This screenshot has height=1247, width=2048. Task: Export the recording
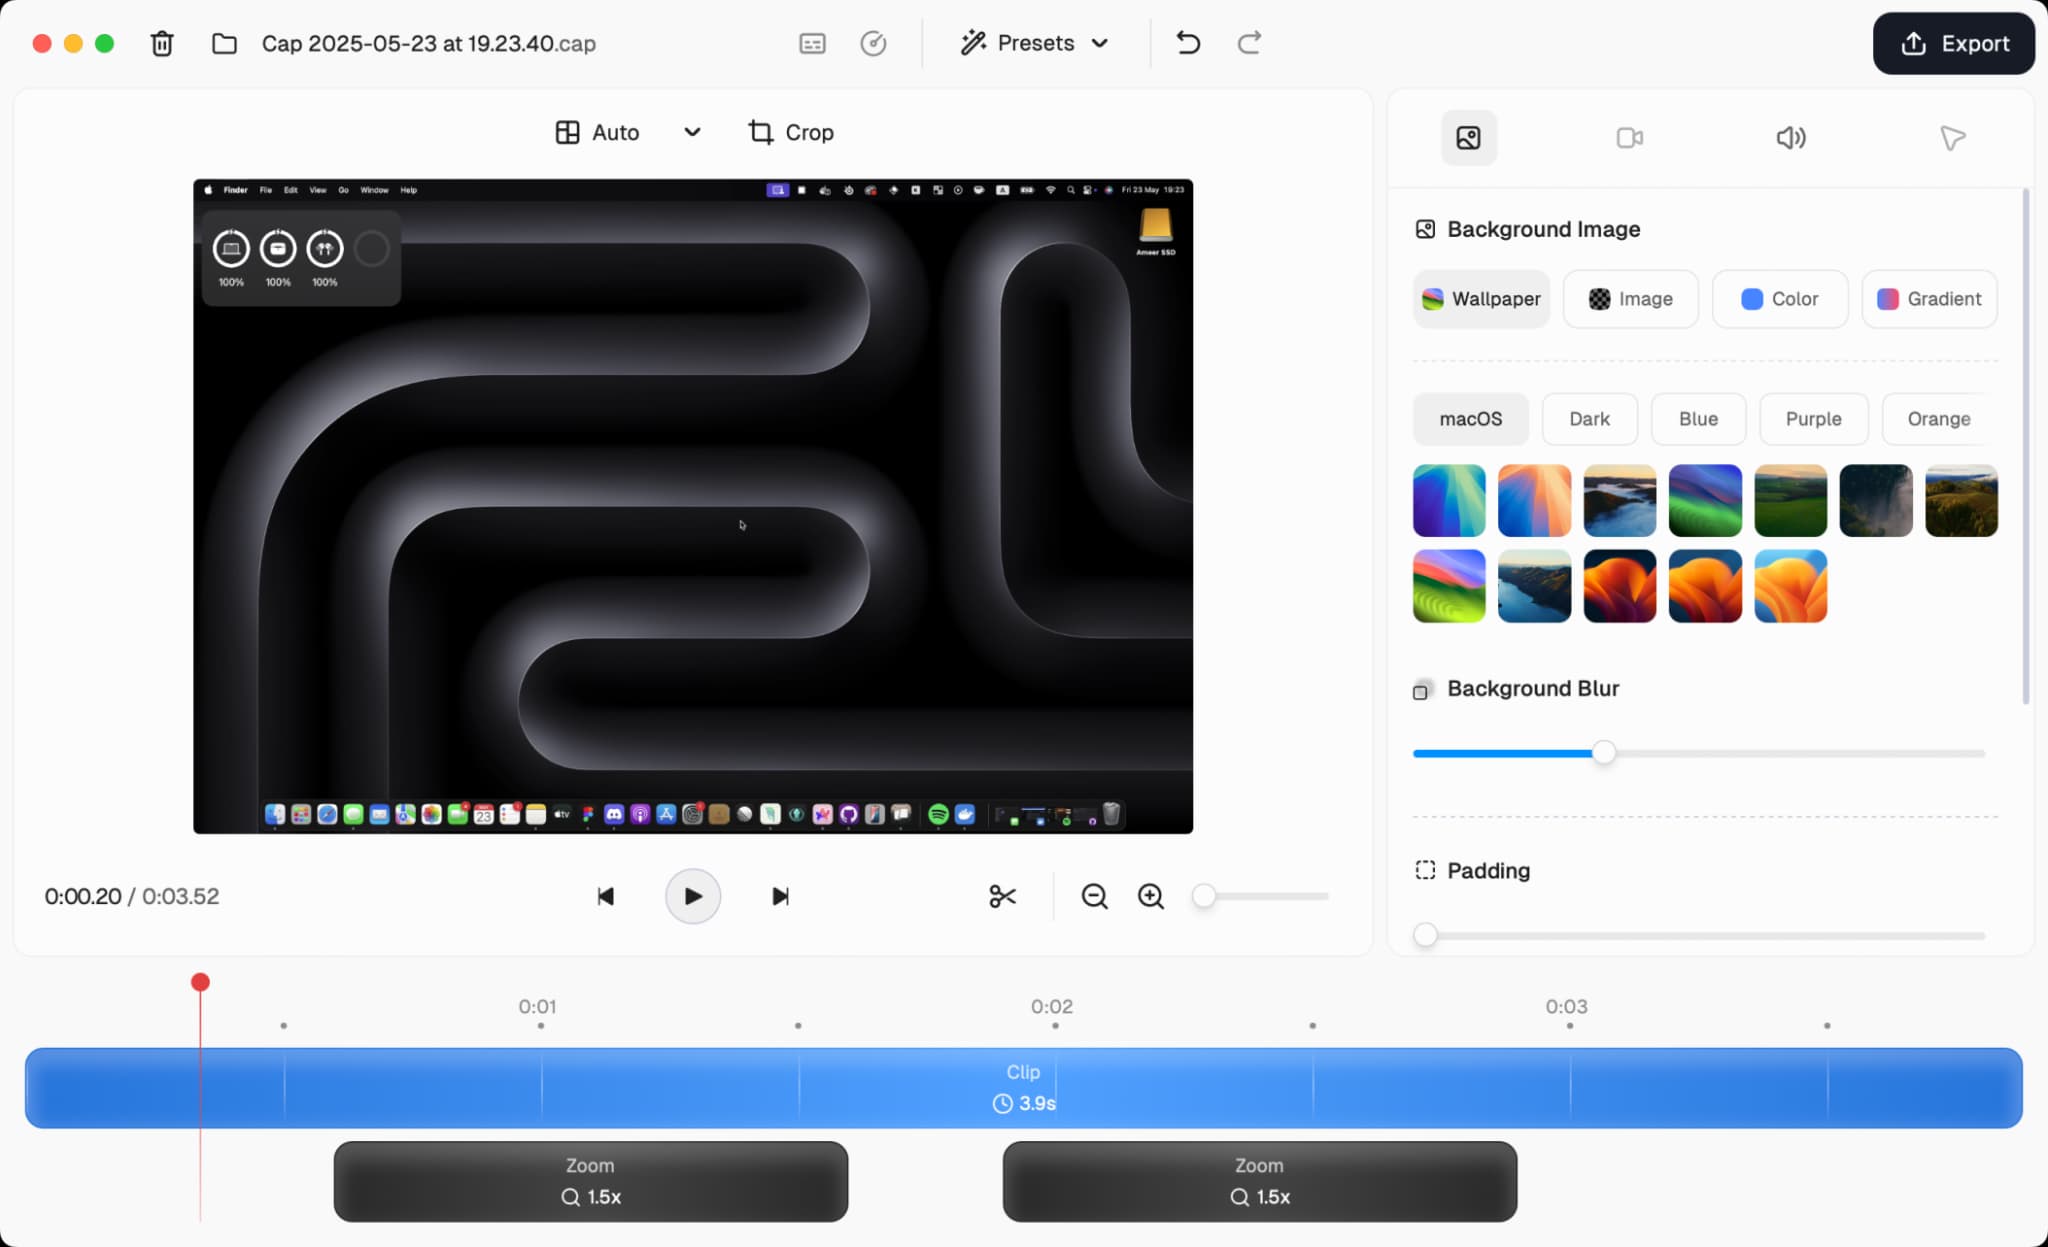1952,43
